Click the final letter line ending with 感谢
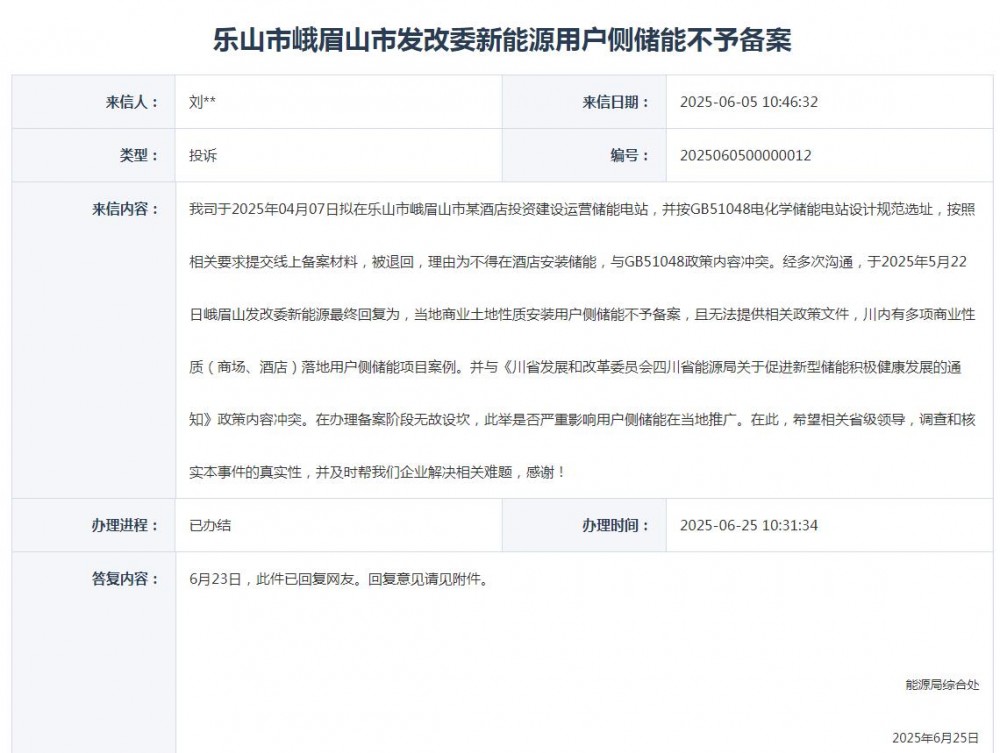The image size is (1000, 753). click(x=377, y=471)
